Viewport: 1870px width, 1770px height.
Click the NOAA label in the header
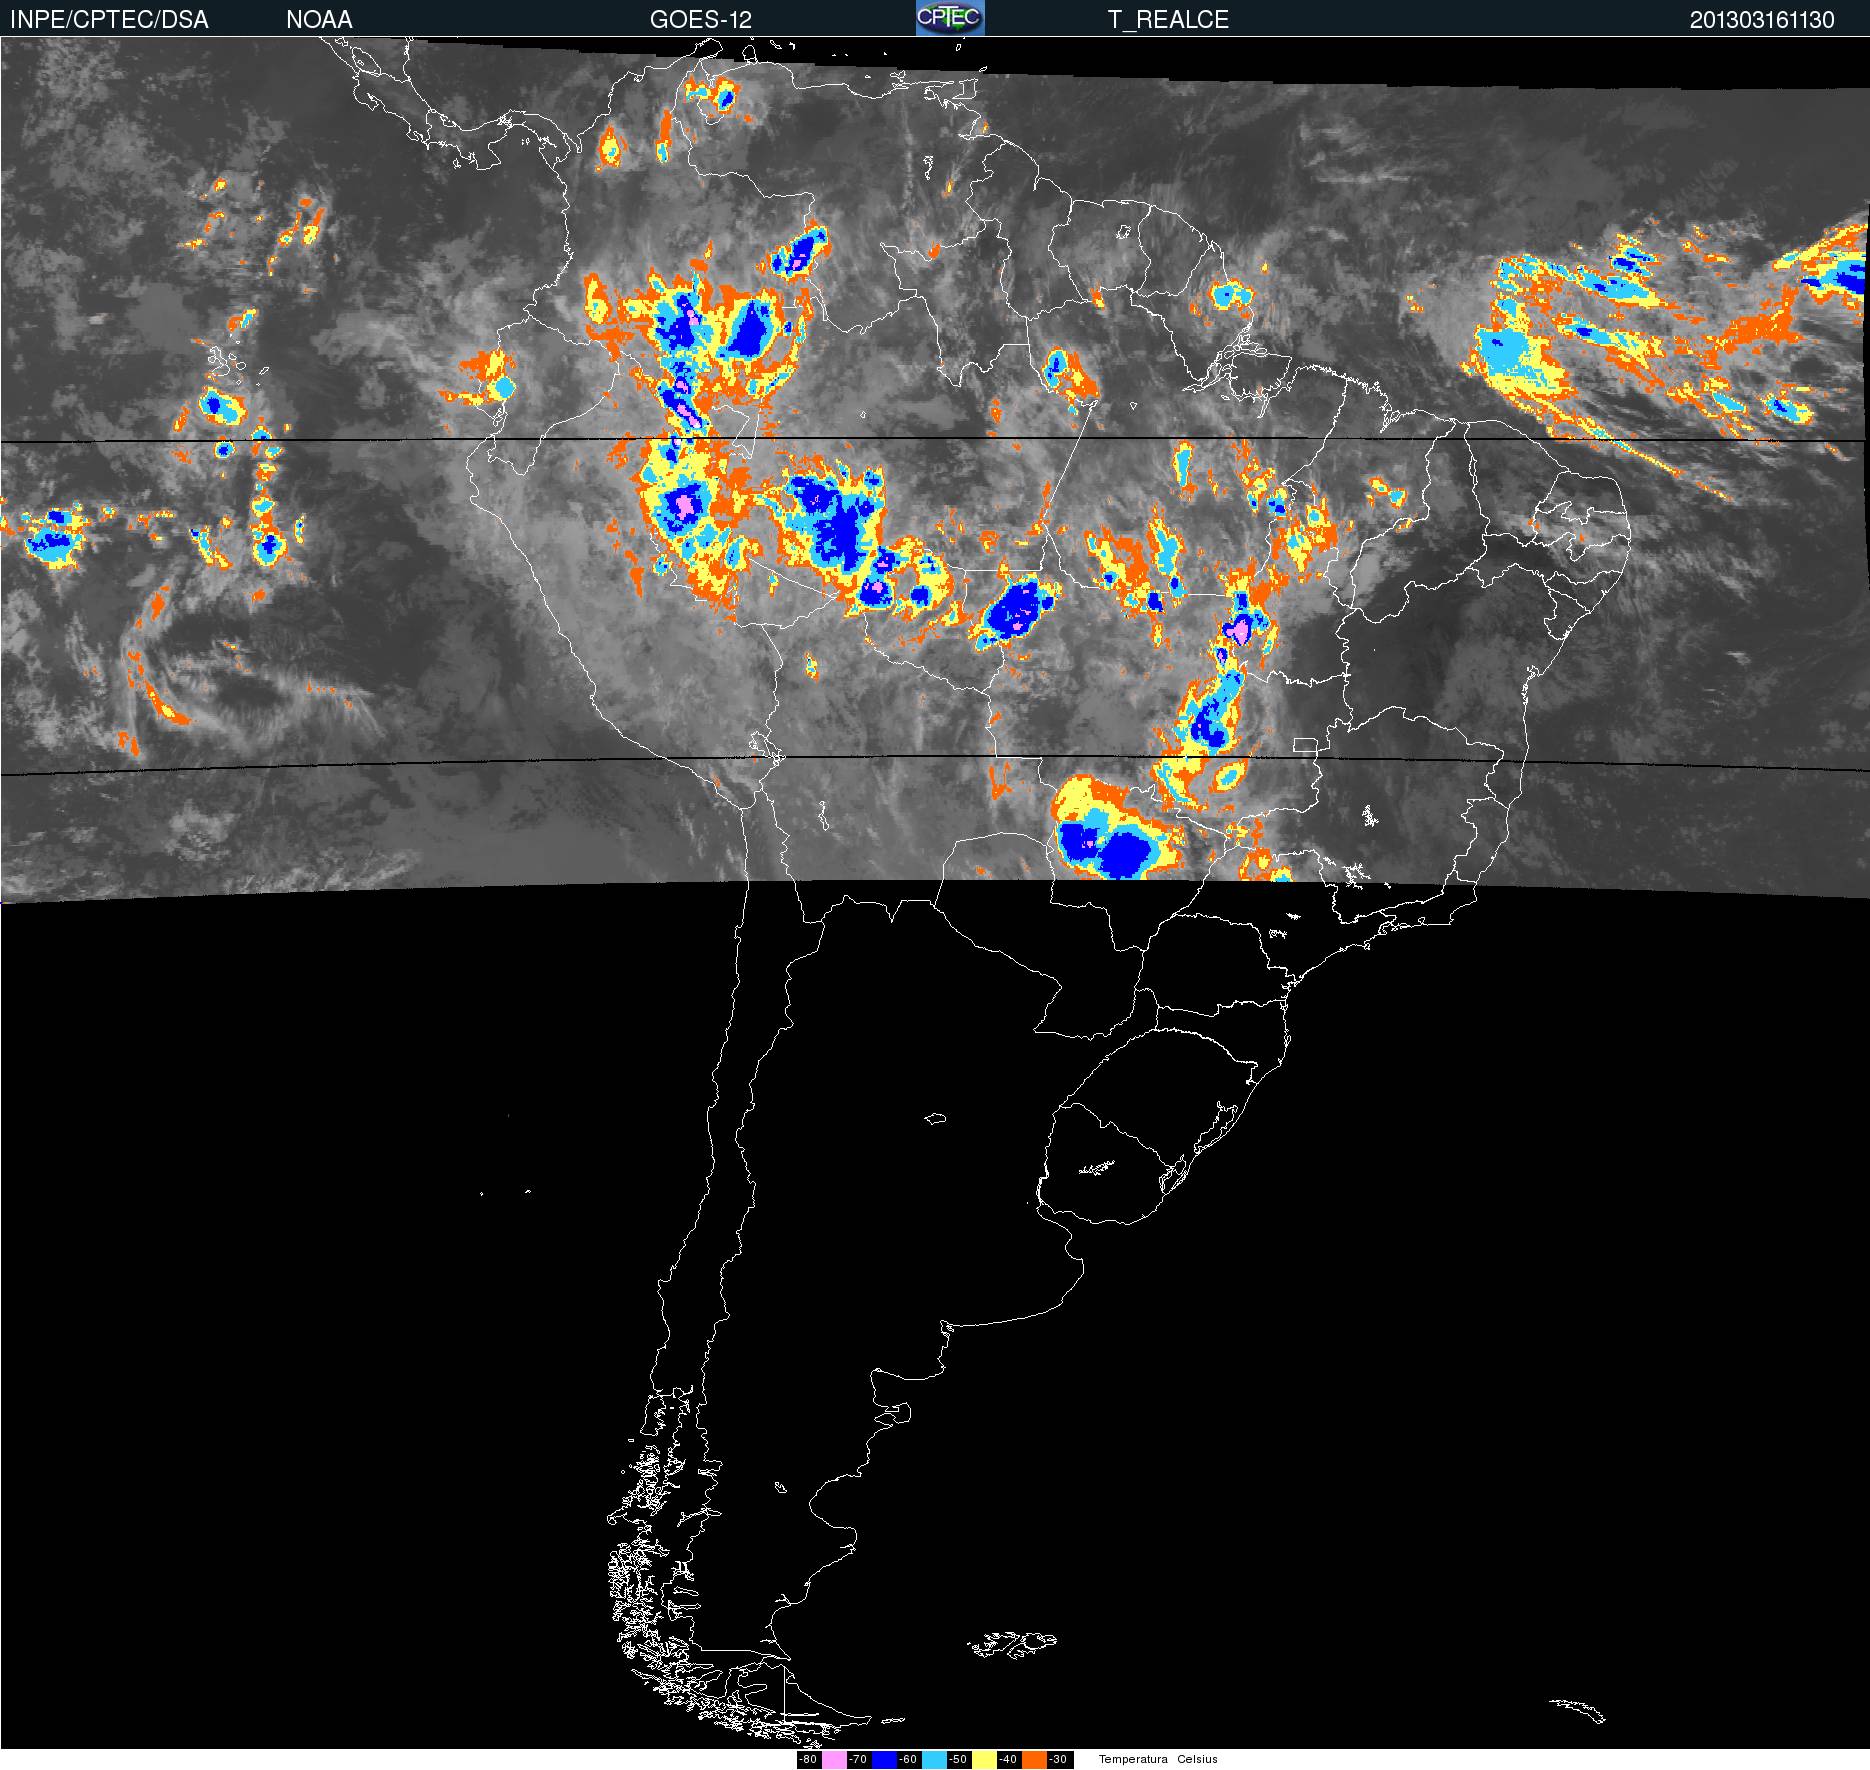[x=319, y=20]
